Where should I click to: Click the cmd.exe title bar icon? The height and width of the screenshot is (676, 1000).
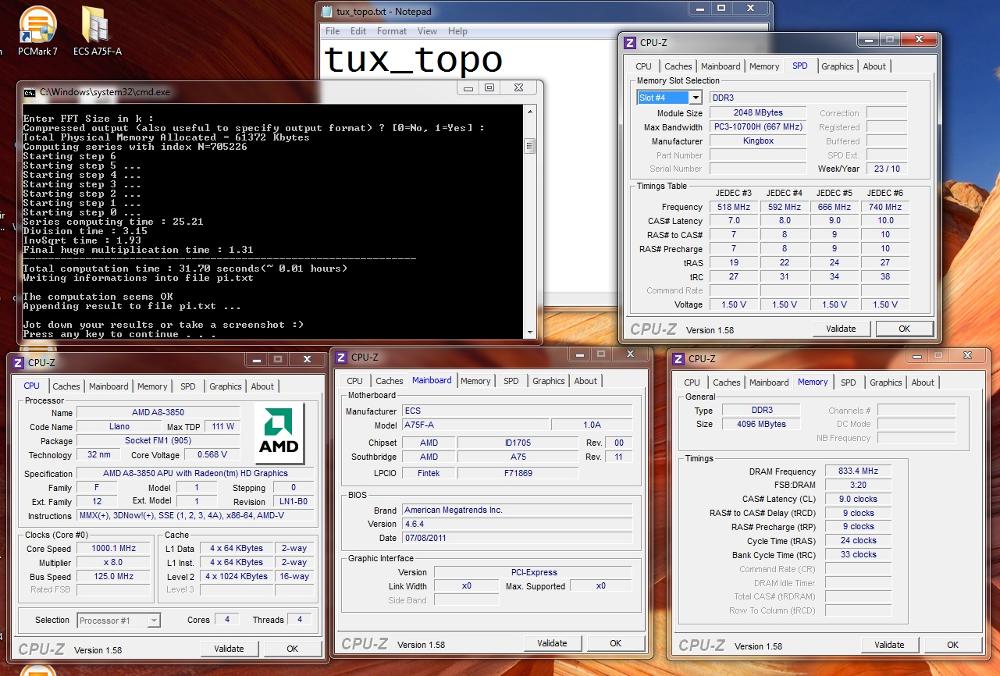pyautogui.click(x=29, y=92)
